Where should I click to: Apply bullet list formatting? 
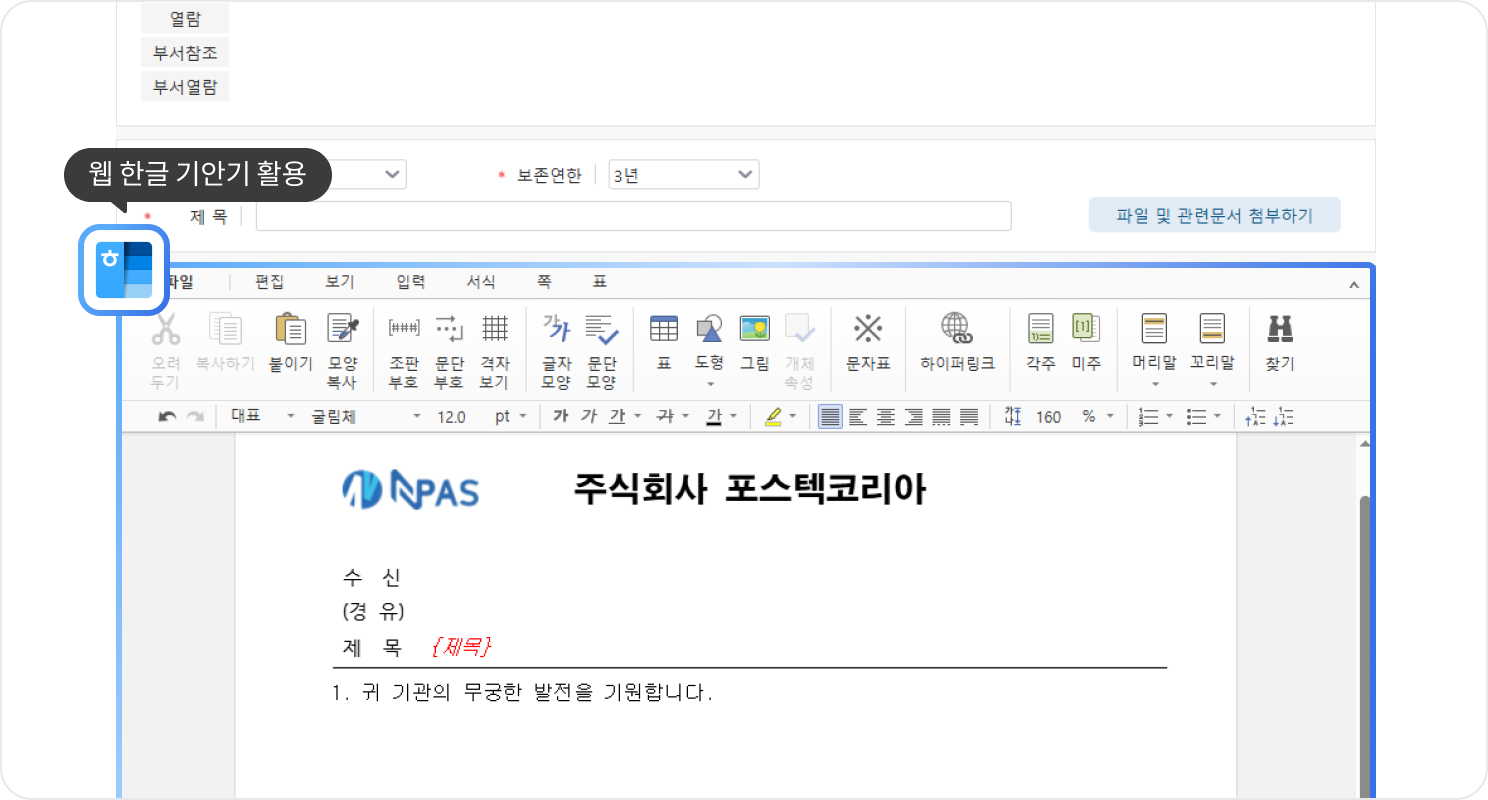[1194, 417]
